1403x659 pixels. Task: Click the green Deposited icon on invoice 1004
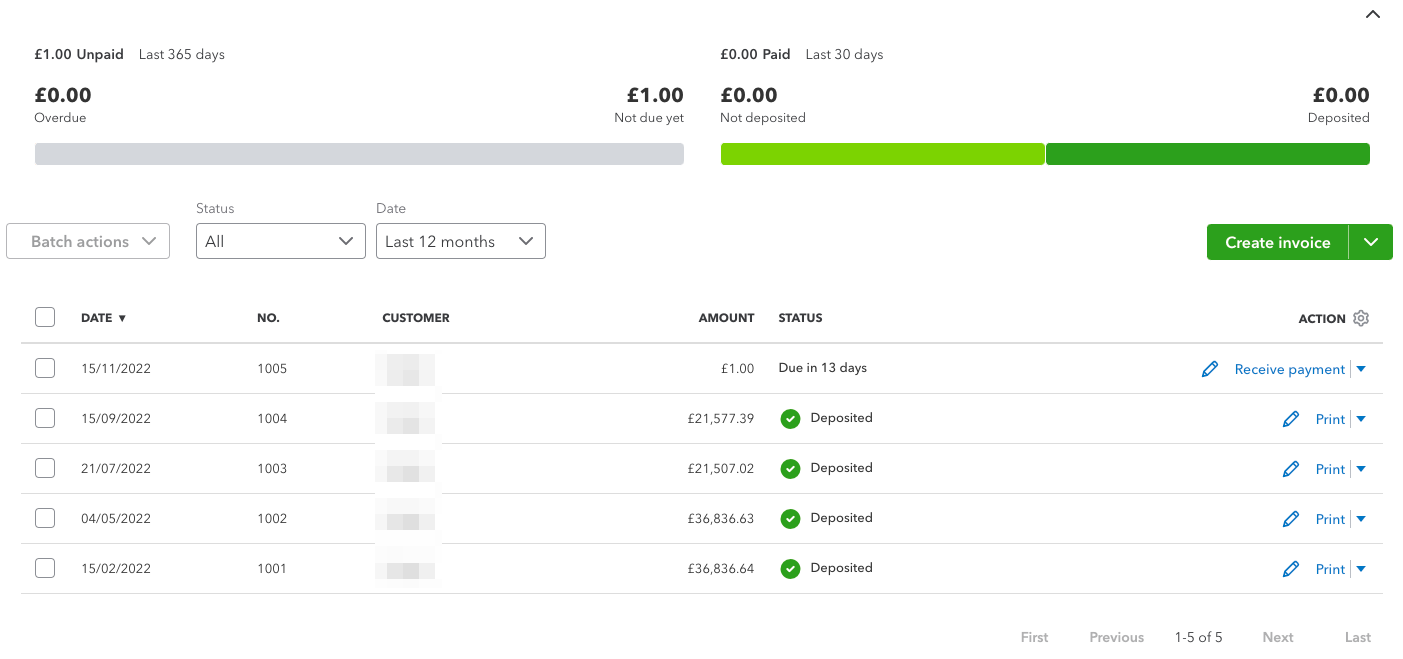coord(790,418)
